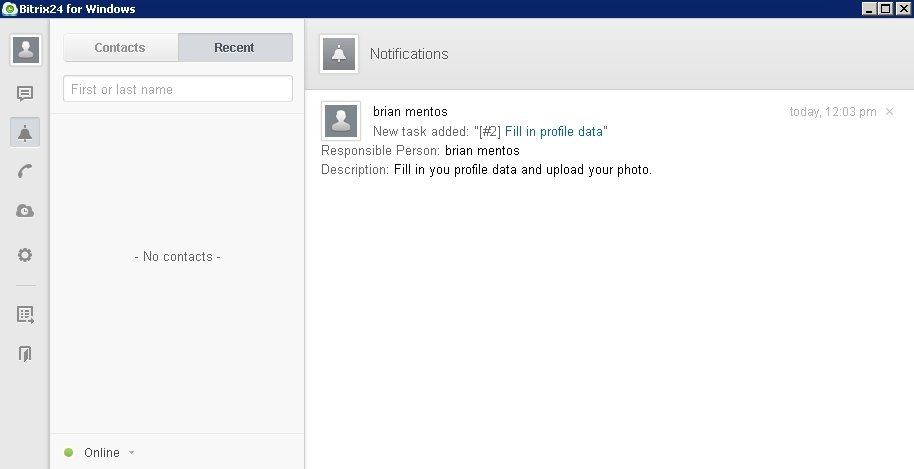Click the green online status dot

69,452
